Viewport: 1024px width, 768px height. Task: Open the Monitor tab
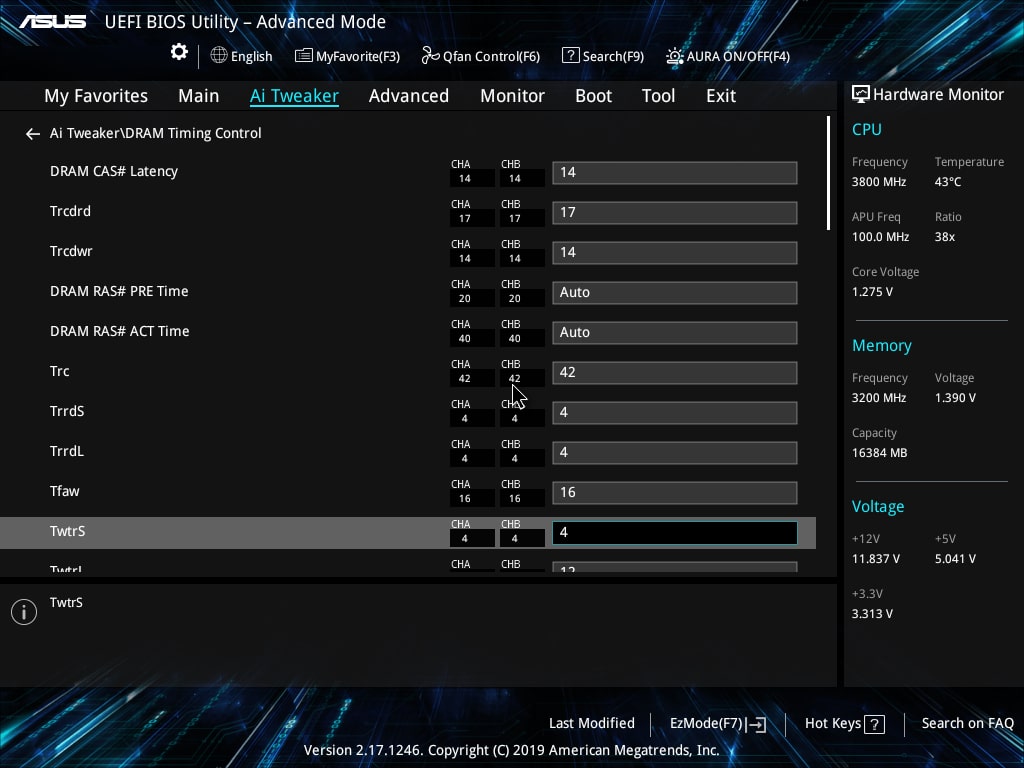click(x=513, y=96)
